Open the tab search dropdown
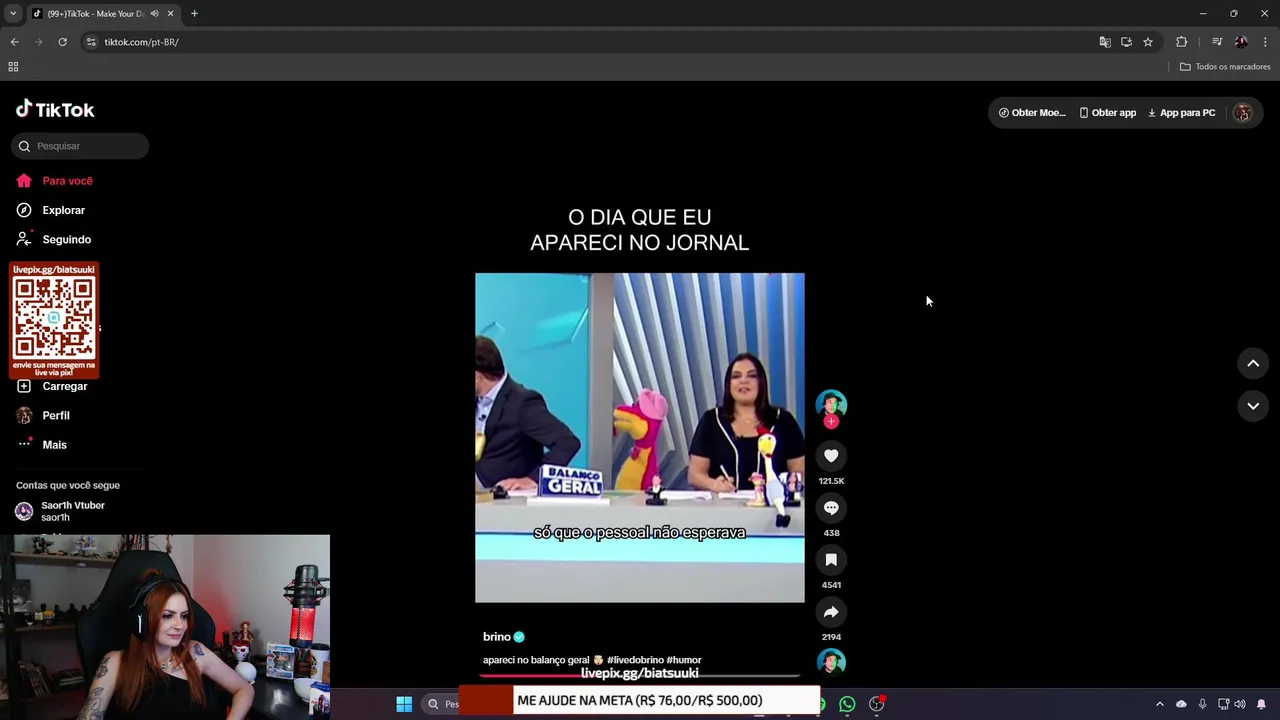This screenshot has width=1280, height=720. point(13,14)
